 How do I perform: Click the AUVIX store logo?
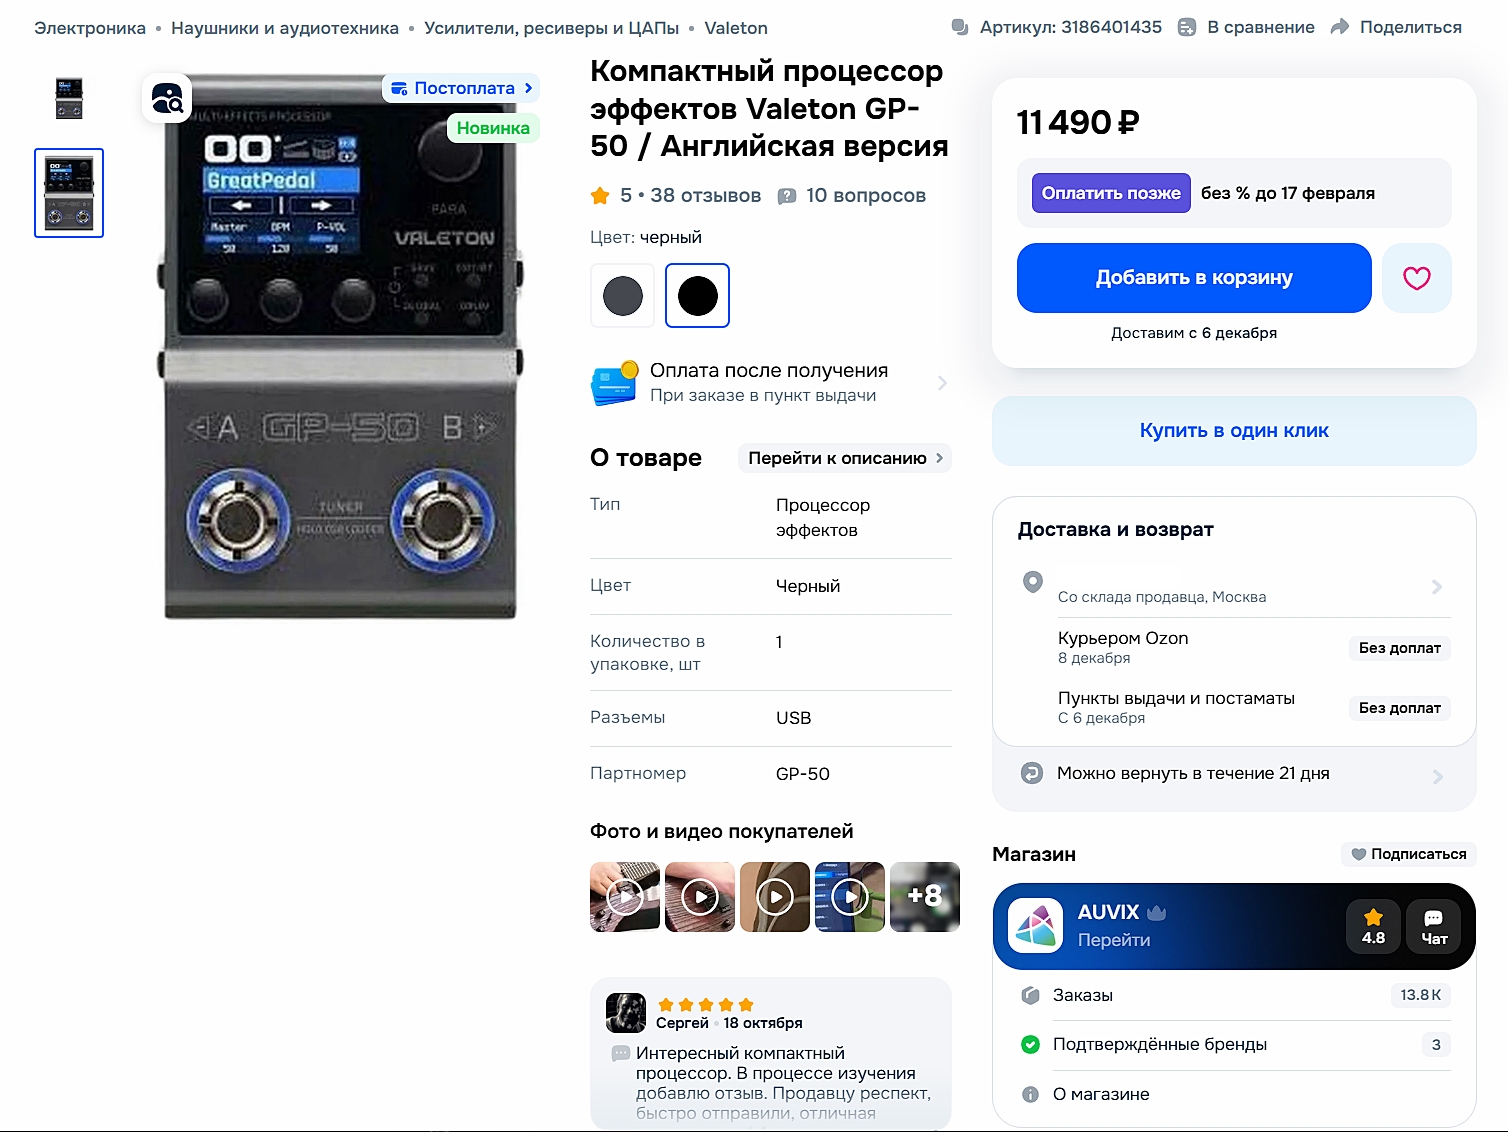tap(1035, 925)
